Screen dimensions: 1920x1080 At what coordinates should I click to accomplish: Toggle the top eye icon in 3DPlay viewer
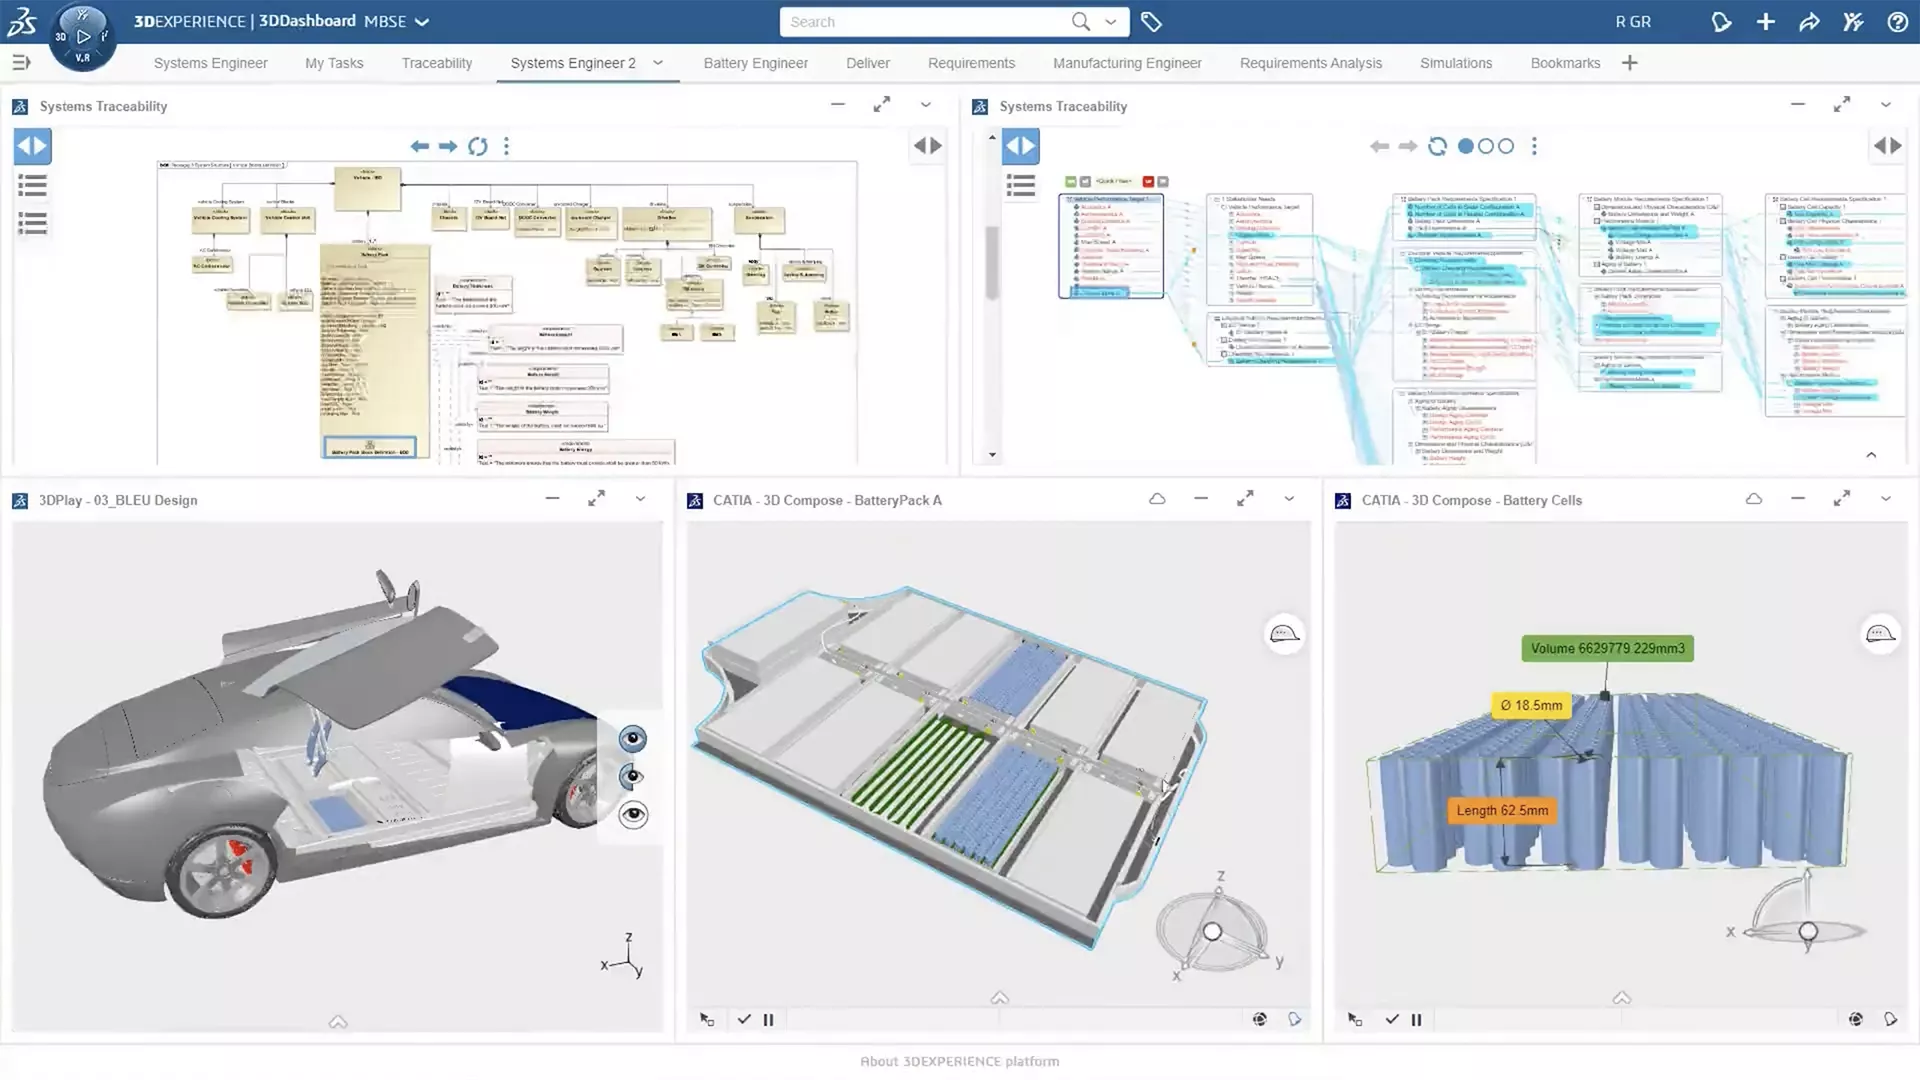point(633,739)
